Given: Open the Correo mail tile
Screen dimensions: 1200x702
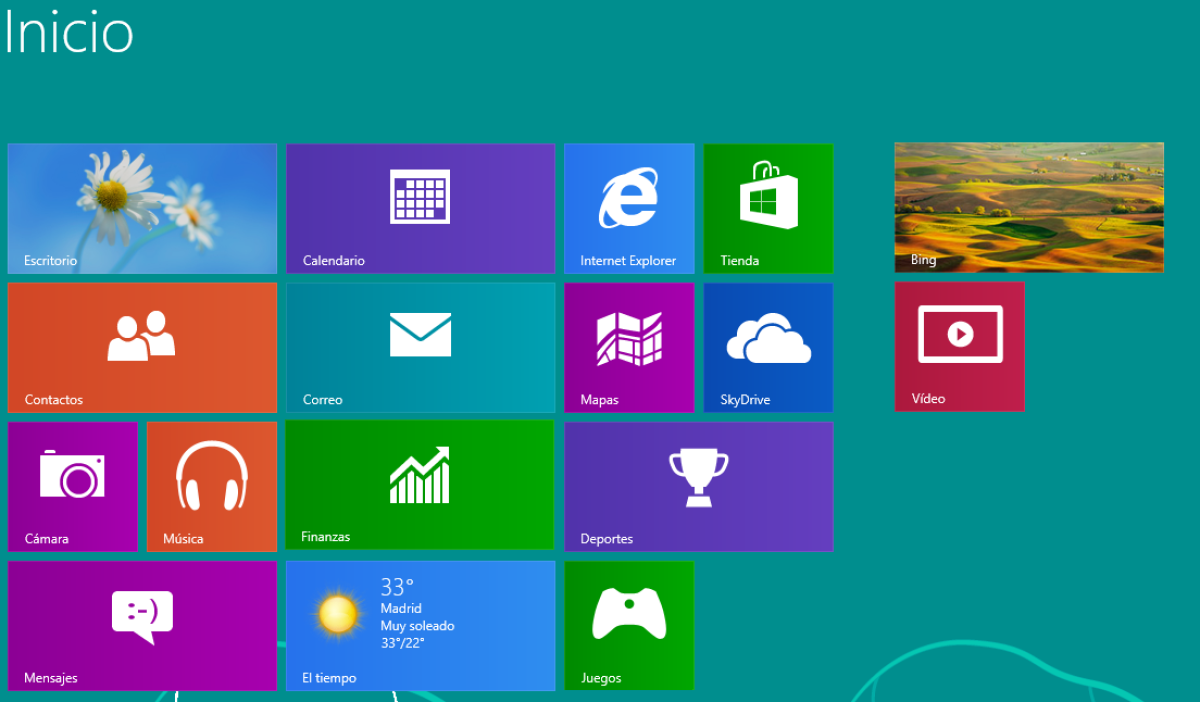Looking at the screenshot, I should [420, 347].
